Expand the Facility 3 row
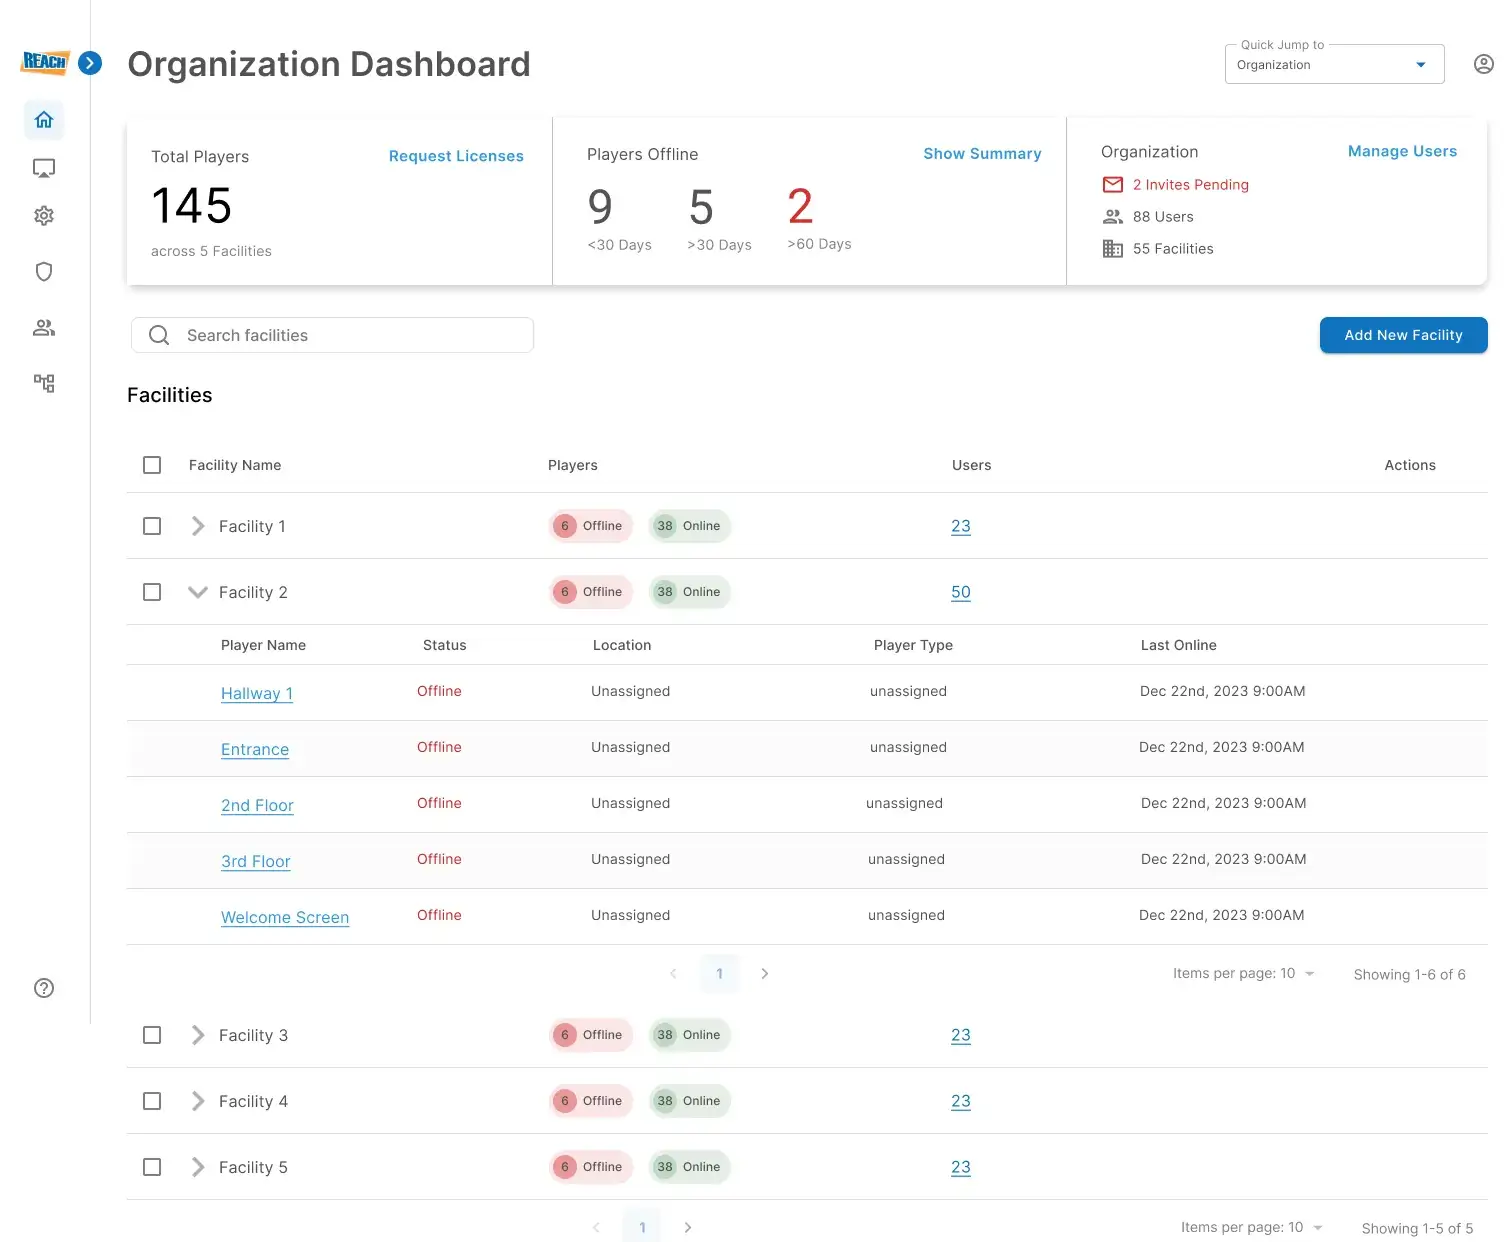The height and width of the screenshot is (1242, 1512). coord(197,1035)
